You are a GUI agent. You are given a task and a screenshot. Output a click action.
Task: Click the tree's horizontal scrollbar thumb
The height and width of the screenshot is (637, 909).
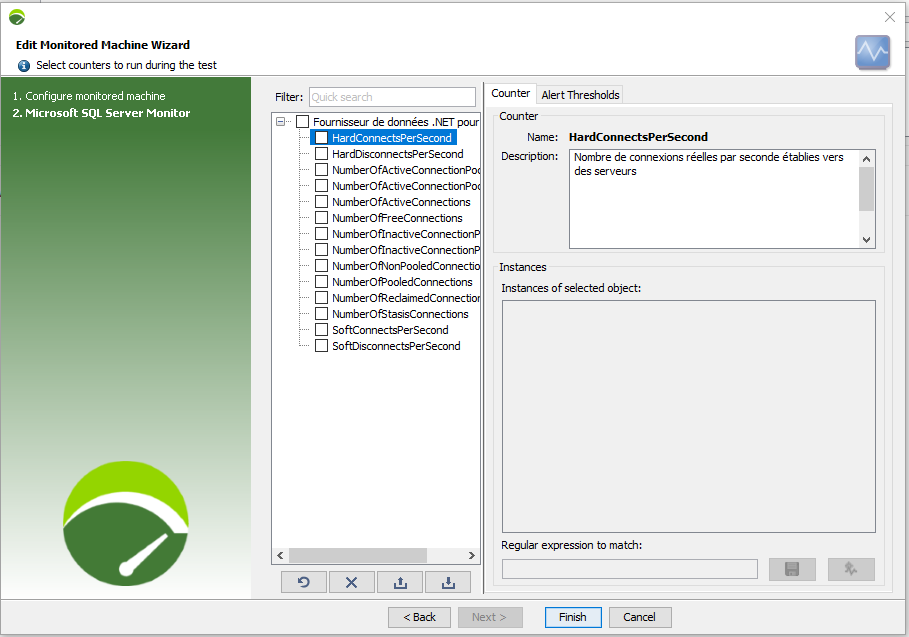tap(370, 556)
